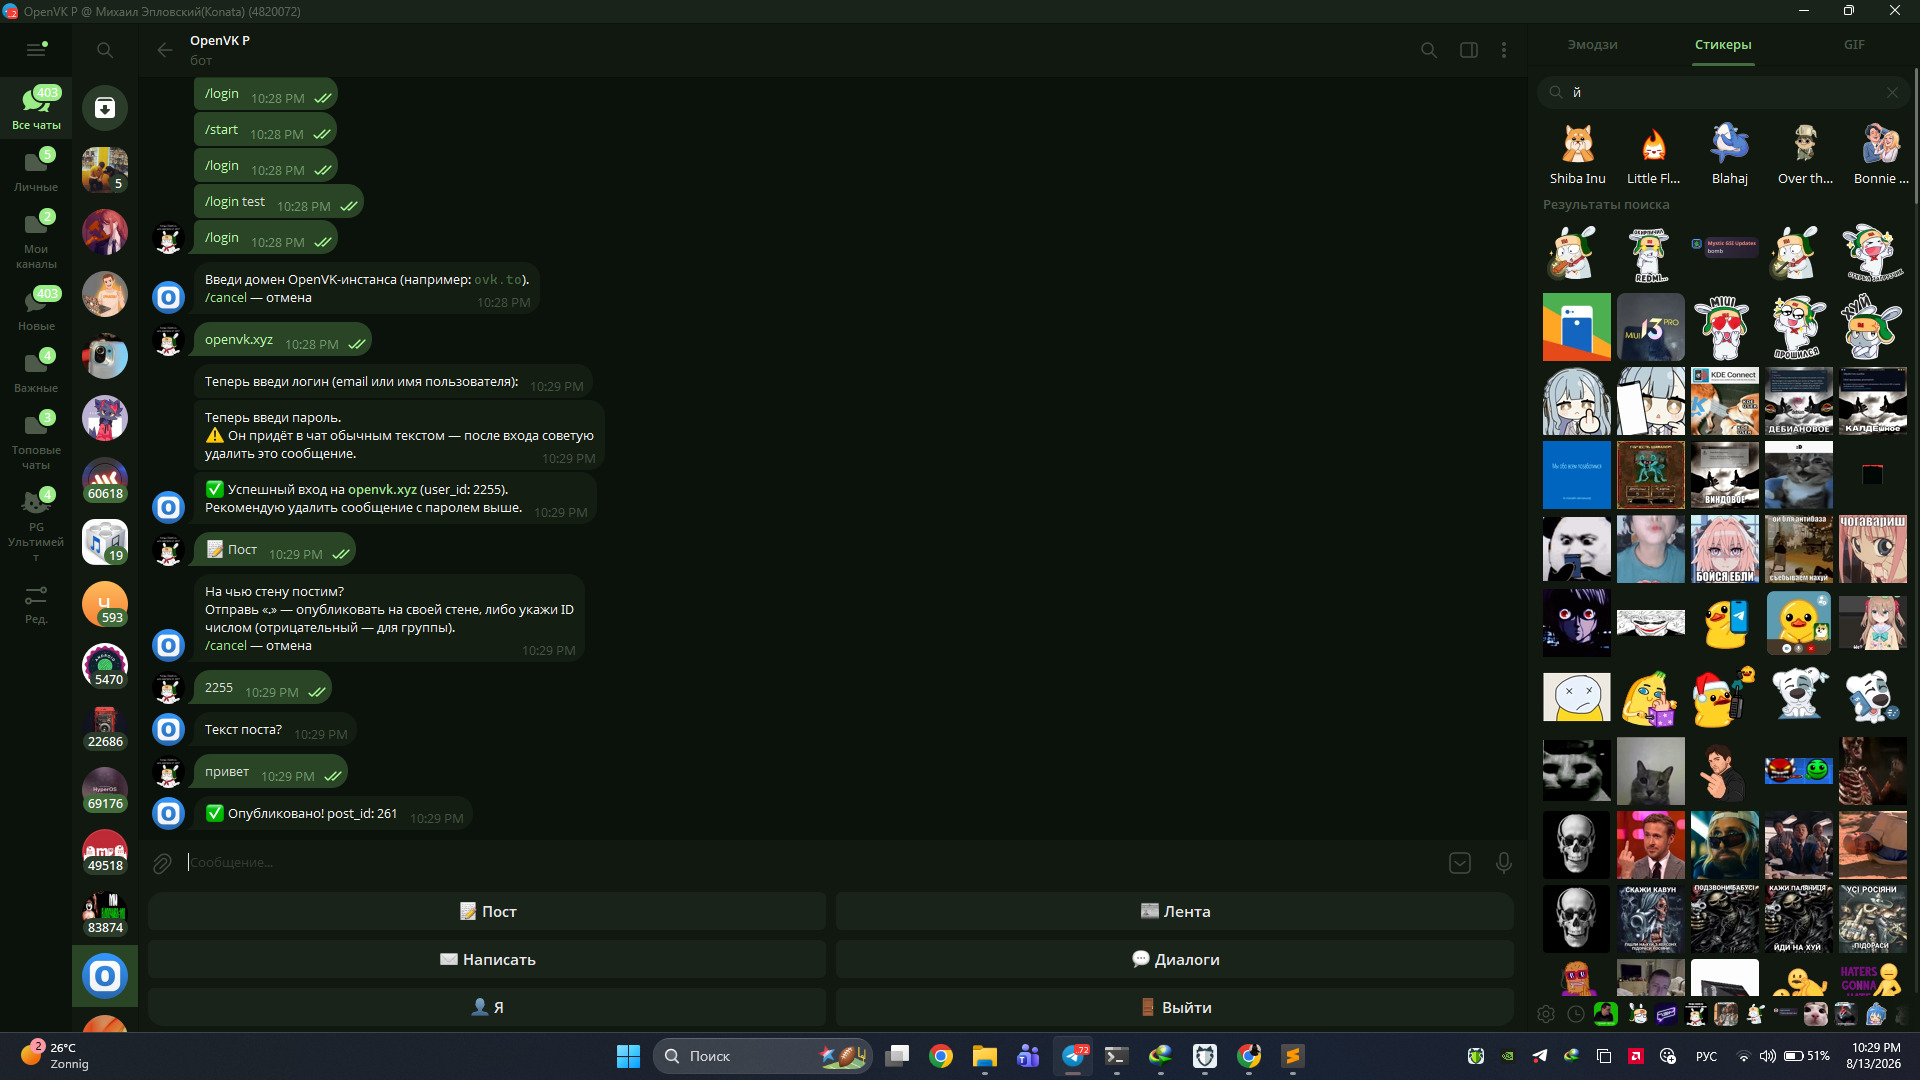Search within the OpenVK P chat
Screen dimensions: 1920x1080
pos(1429,50)
